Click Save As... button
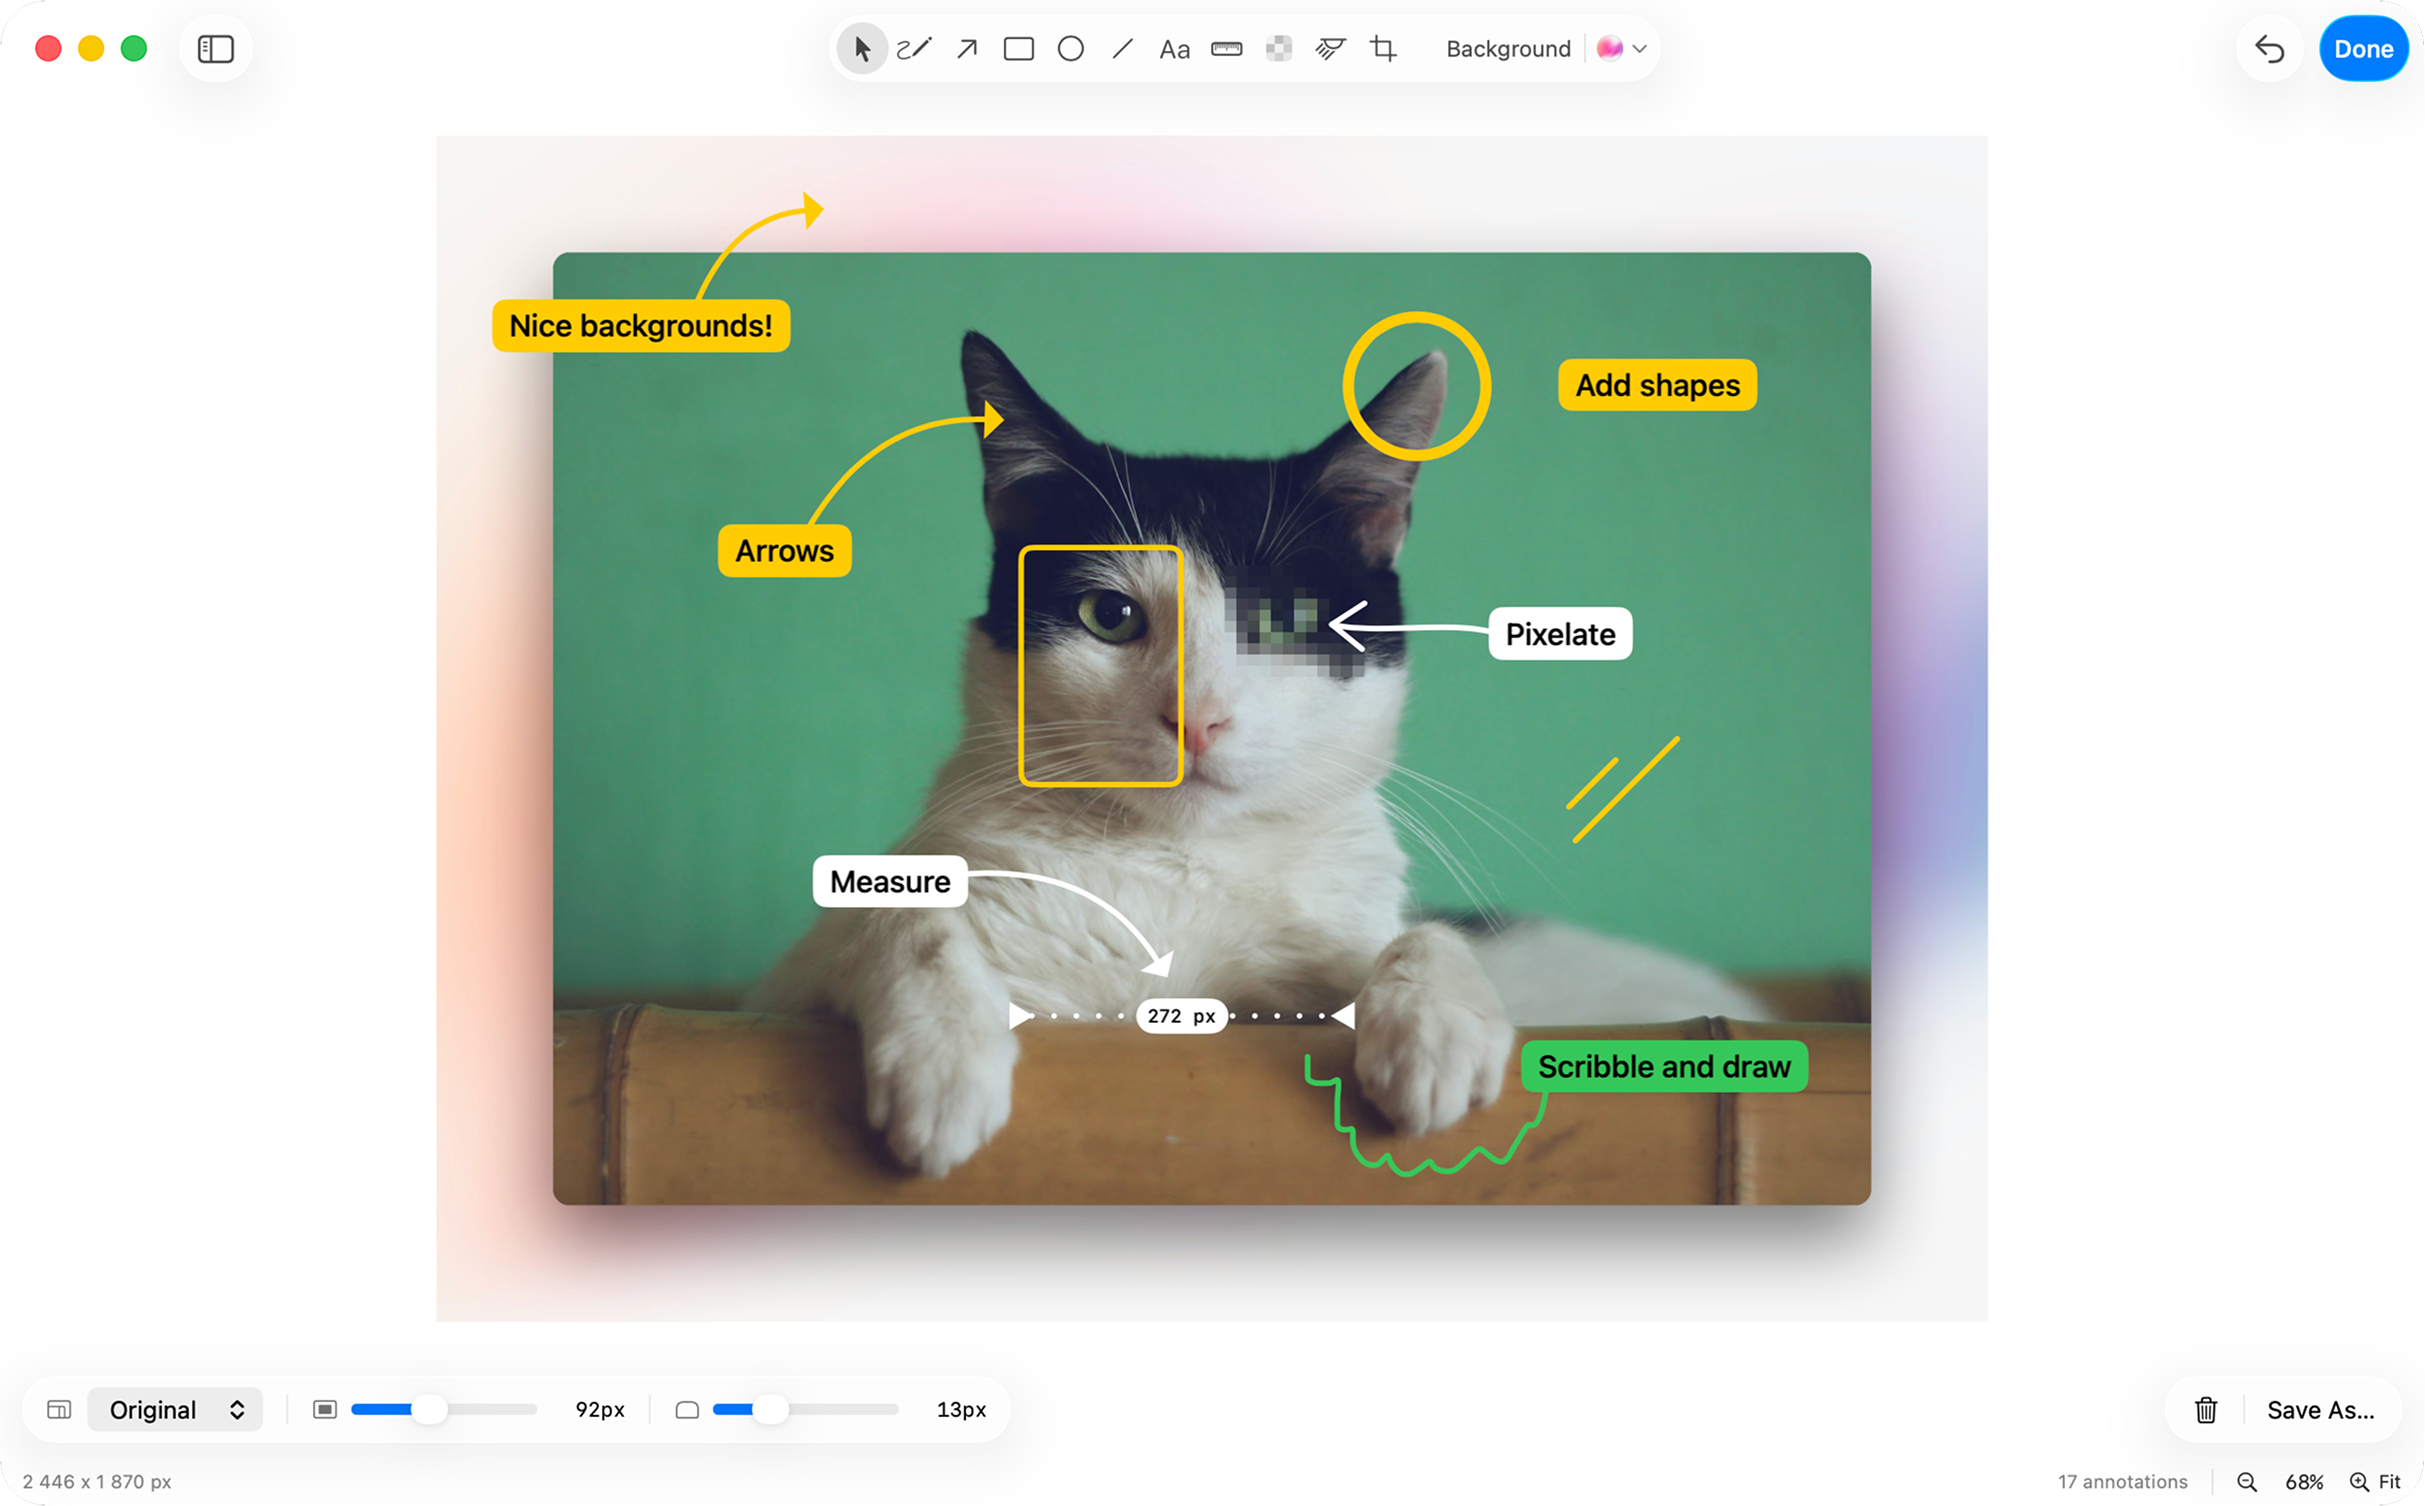The width and height of the screenshot is (2425, 1506). click(2320, 1409)
